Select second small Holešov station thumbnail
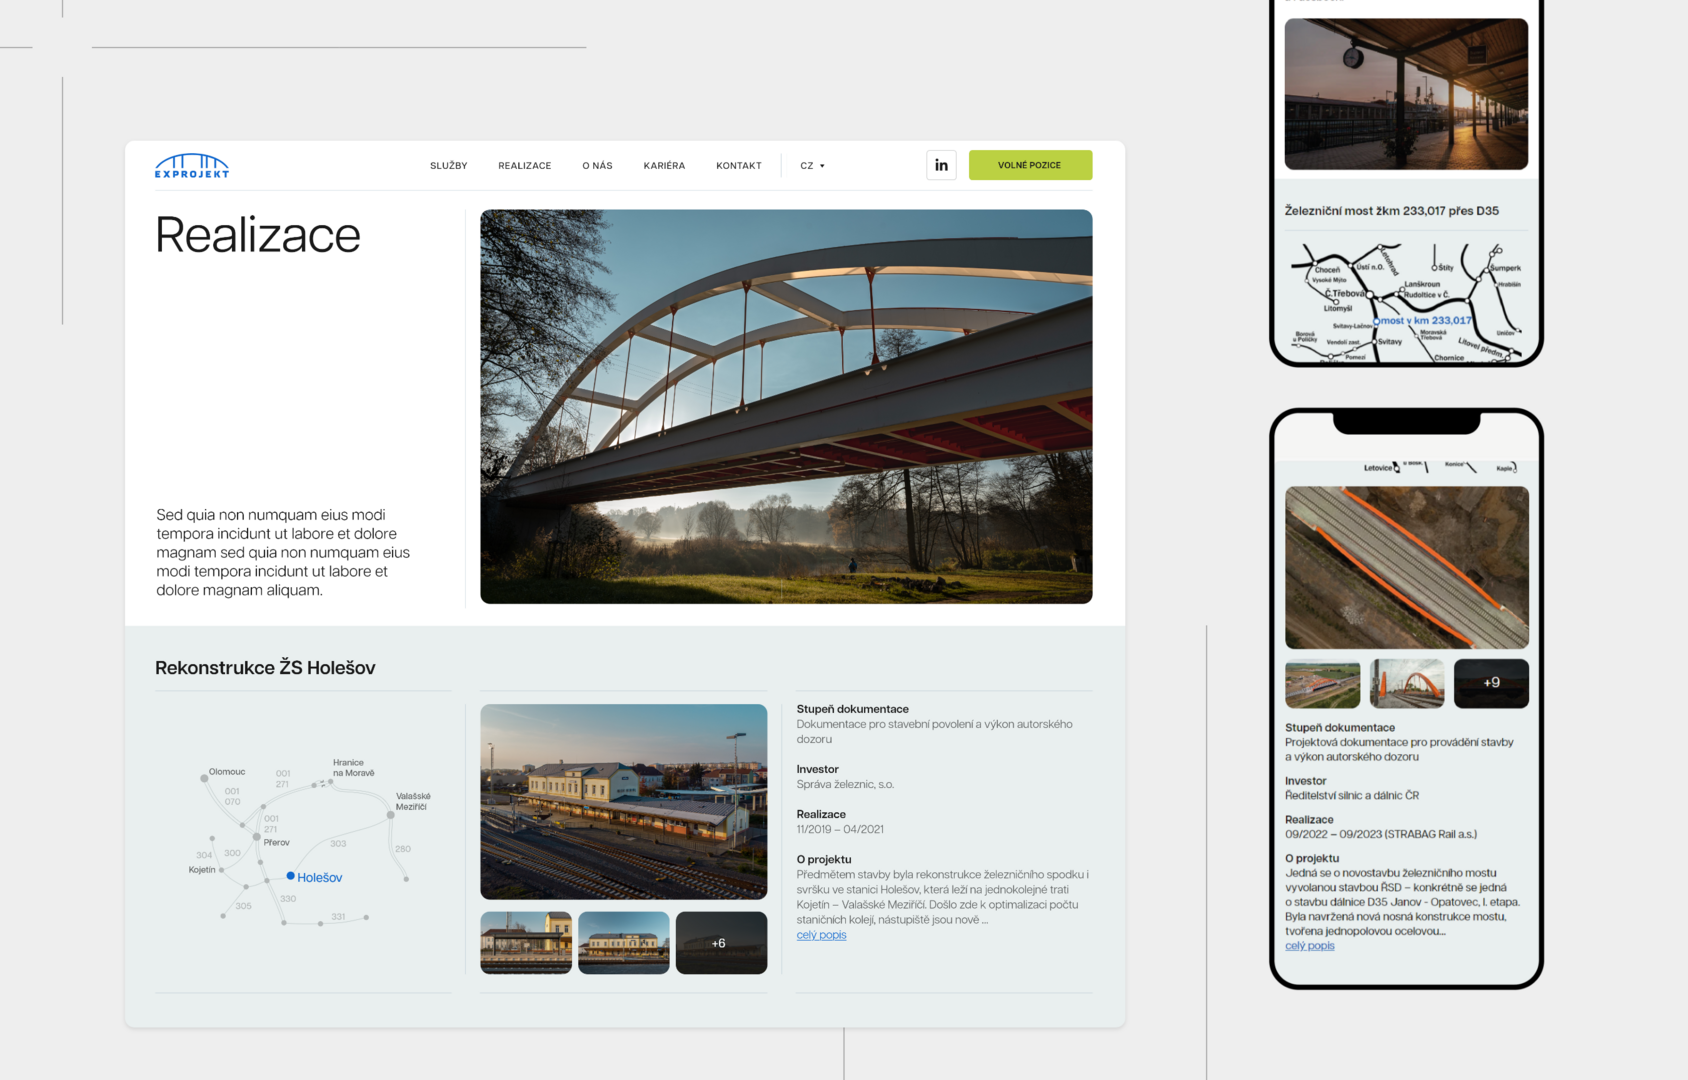Viewport: 1688px width, 1080px height. click(623, 942)
